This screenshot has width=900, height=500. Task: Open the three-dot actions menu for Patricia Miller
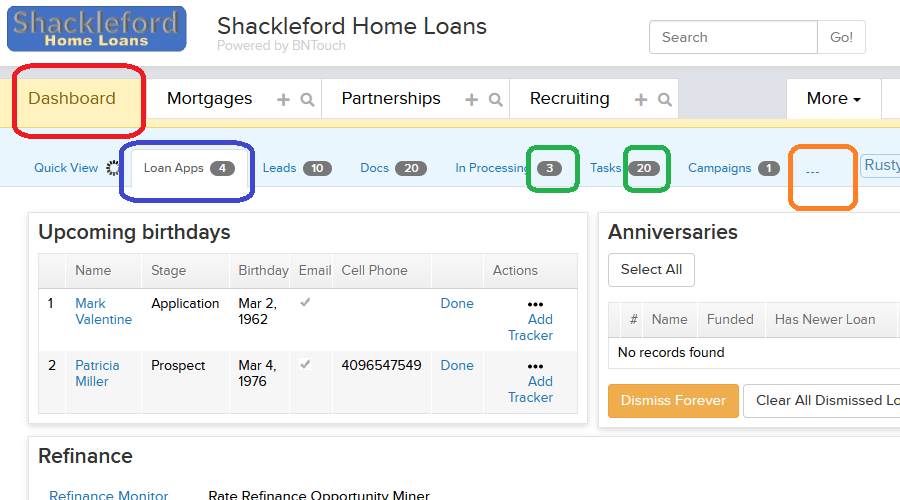click(535, 366)
